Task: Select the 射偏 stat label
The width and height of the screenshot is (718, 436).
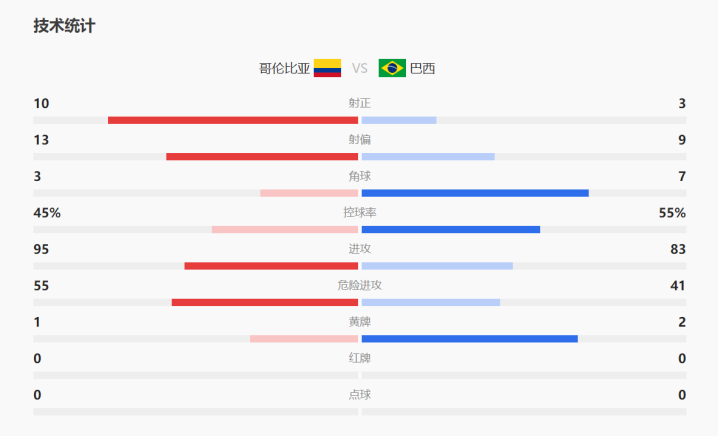Action: (360, 140)
